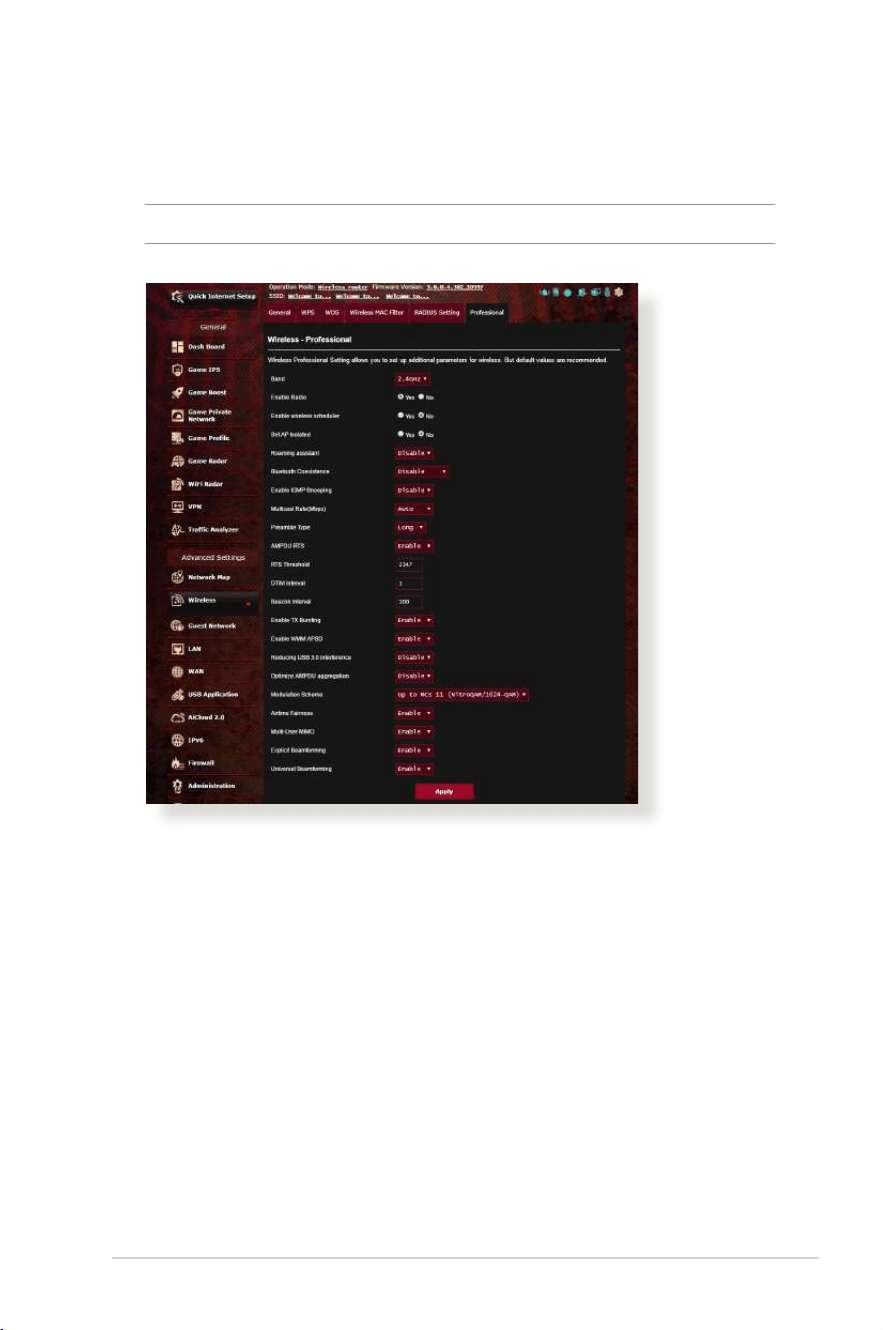This screenshot has width=883, height=1330.
Task: Open Enable IGMP Snooping dropdown
Action: click(415, 490)
